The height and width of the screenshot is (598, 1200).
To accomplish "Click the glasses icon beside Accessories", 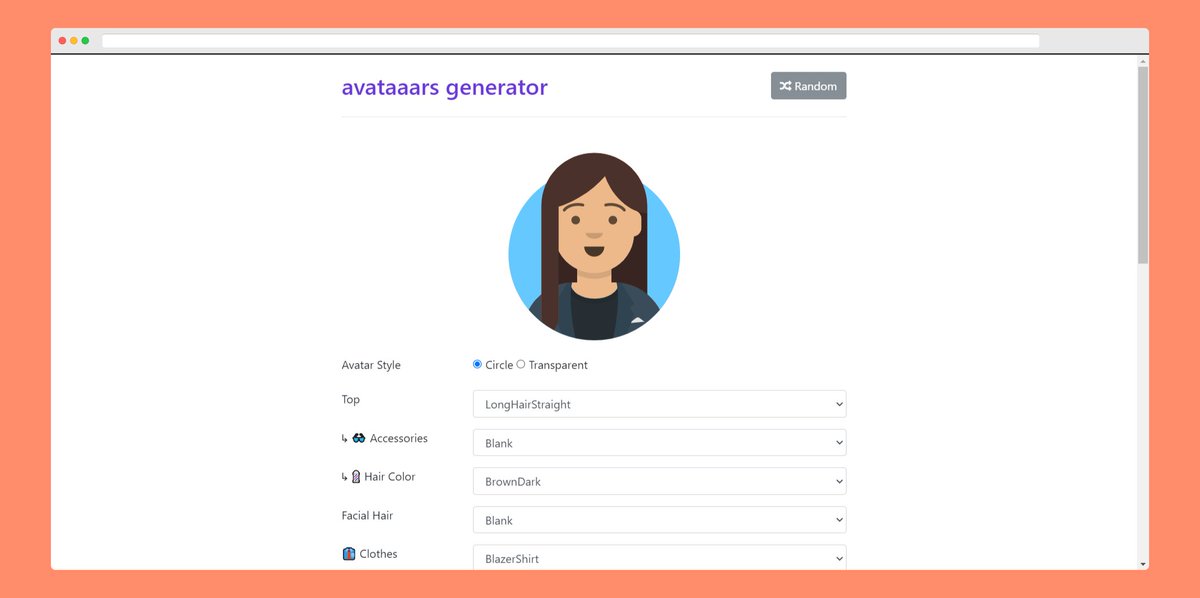I will click(357, 438).
